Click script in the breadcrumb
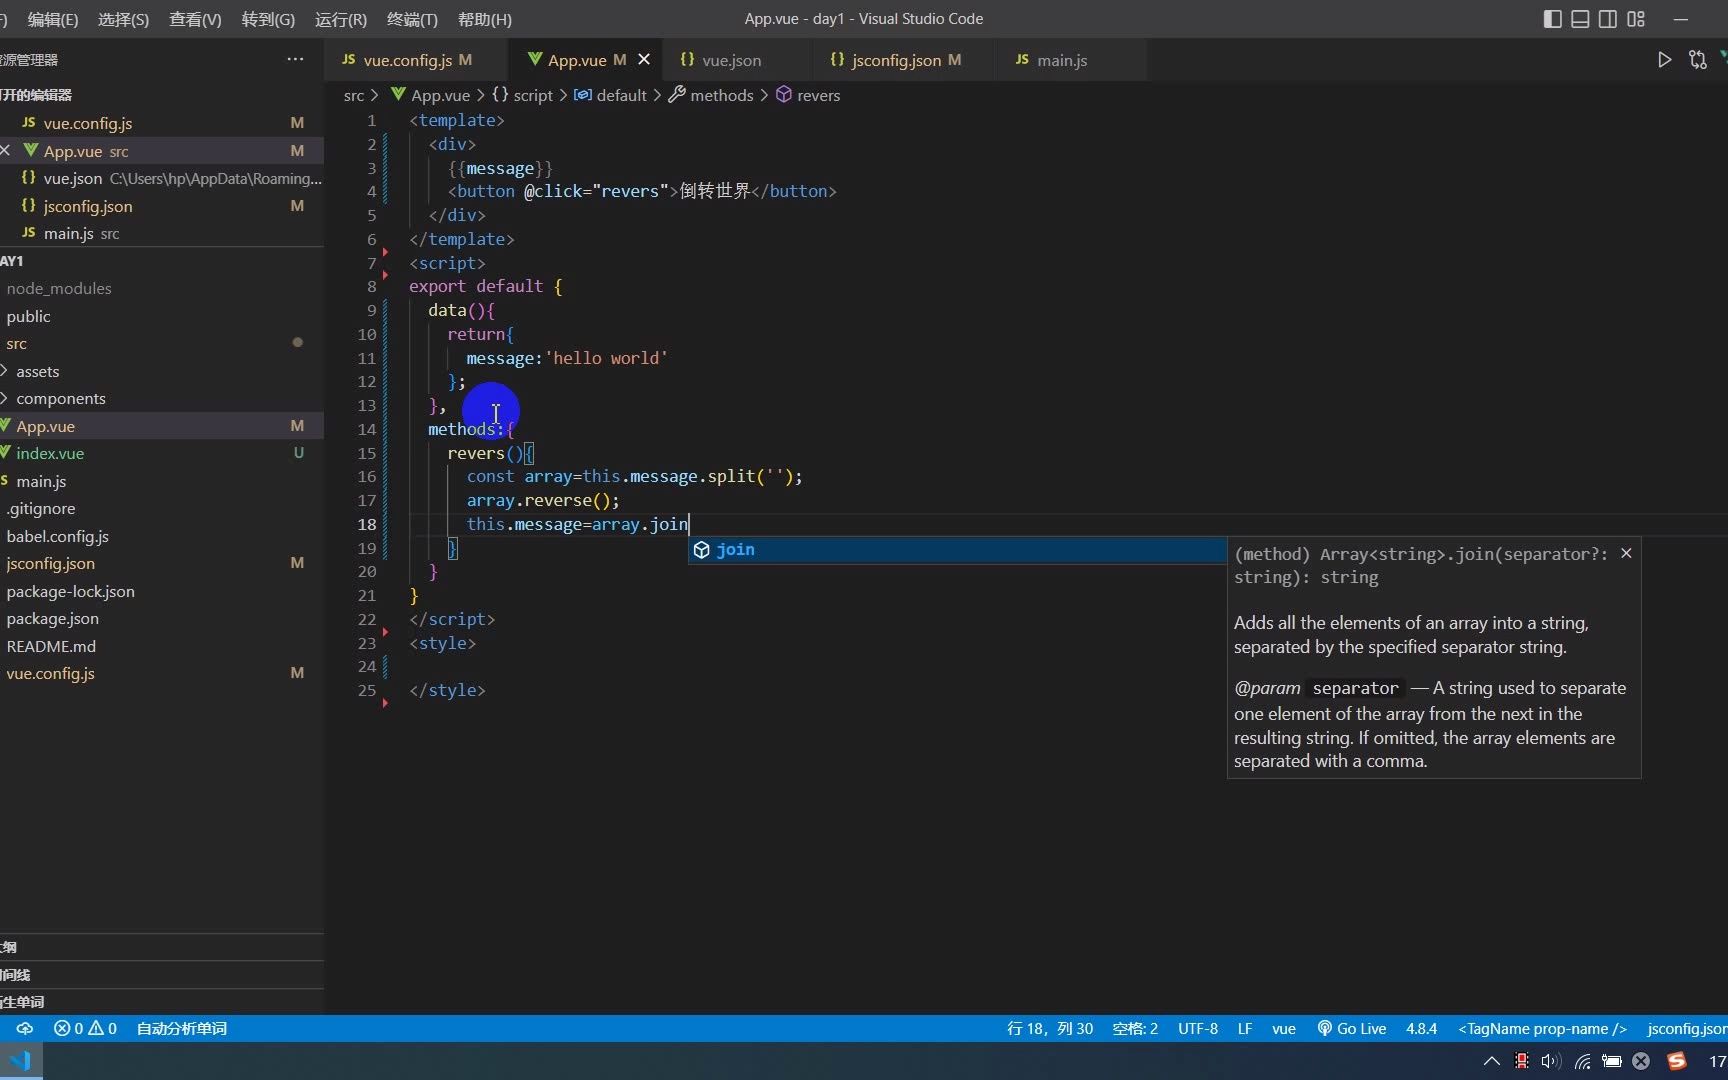The width and height of the screenshot is (1728, 1080). [522, 95]
